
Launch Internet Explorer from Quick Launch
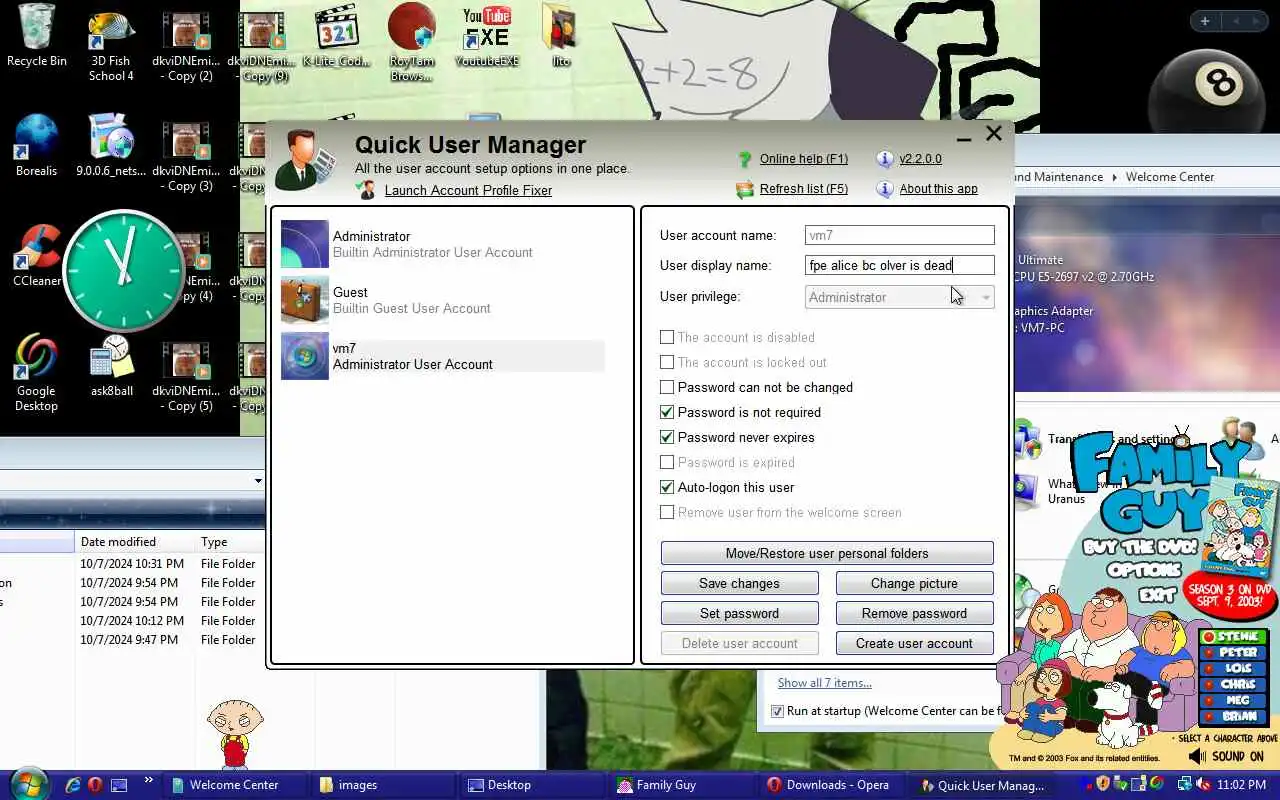tap(73, 785)
